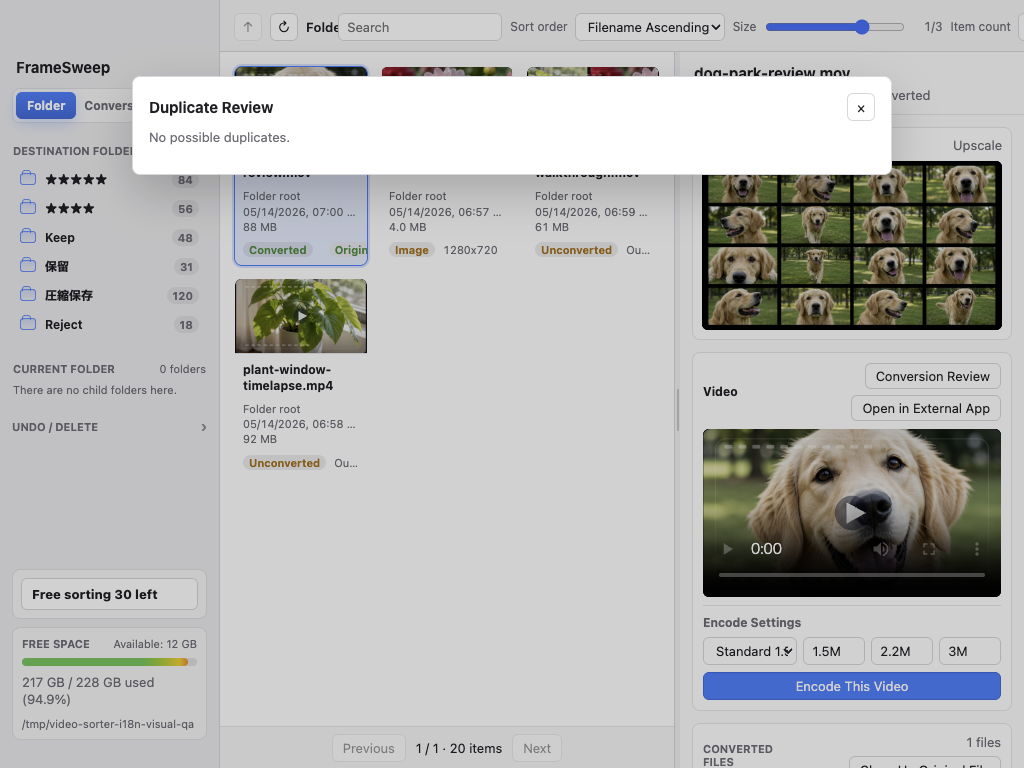This screenshot has height=768, width=1024.
Task: Click folder icon beside Keep
Action: 27,236
